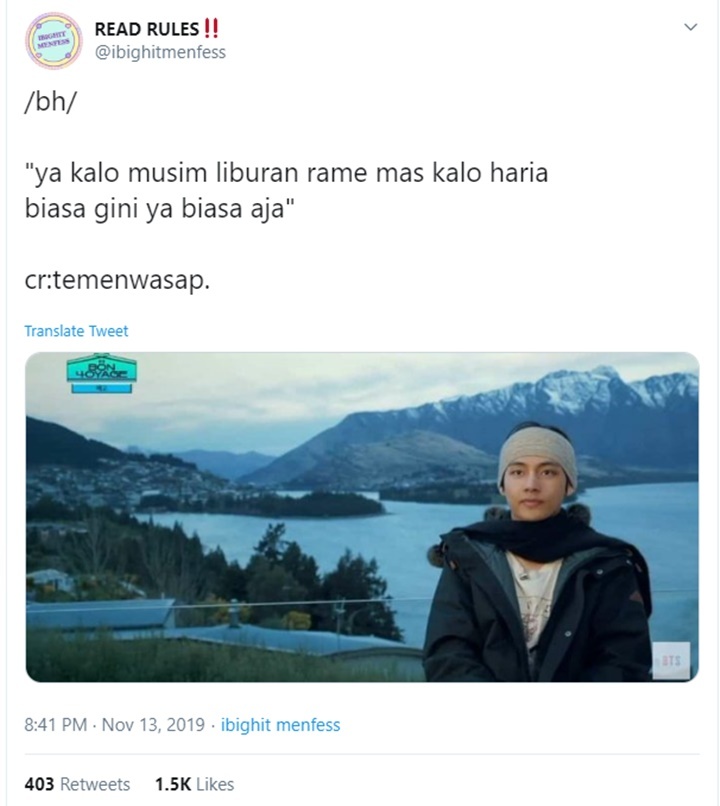This screenshot has height=806, width=720.
Task: Open the ibighit menfess source link
Action: pyautogui.click(x=281, y=725)
